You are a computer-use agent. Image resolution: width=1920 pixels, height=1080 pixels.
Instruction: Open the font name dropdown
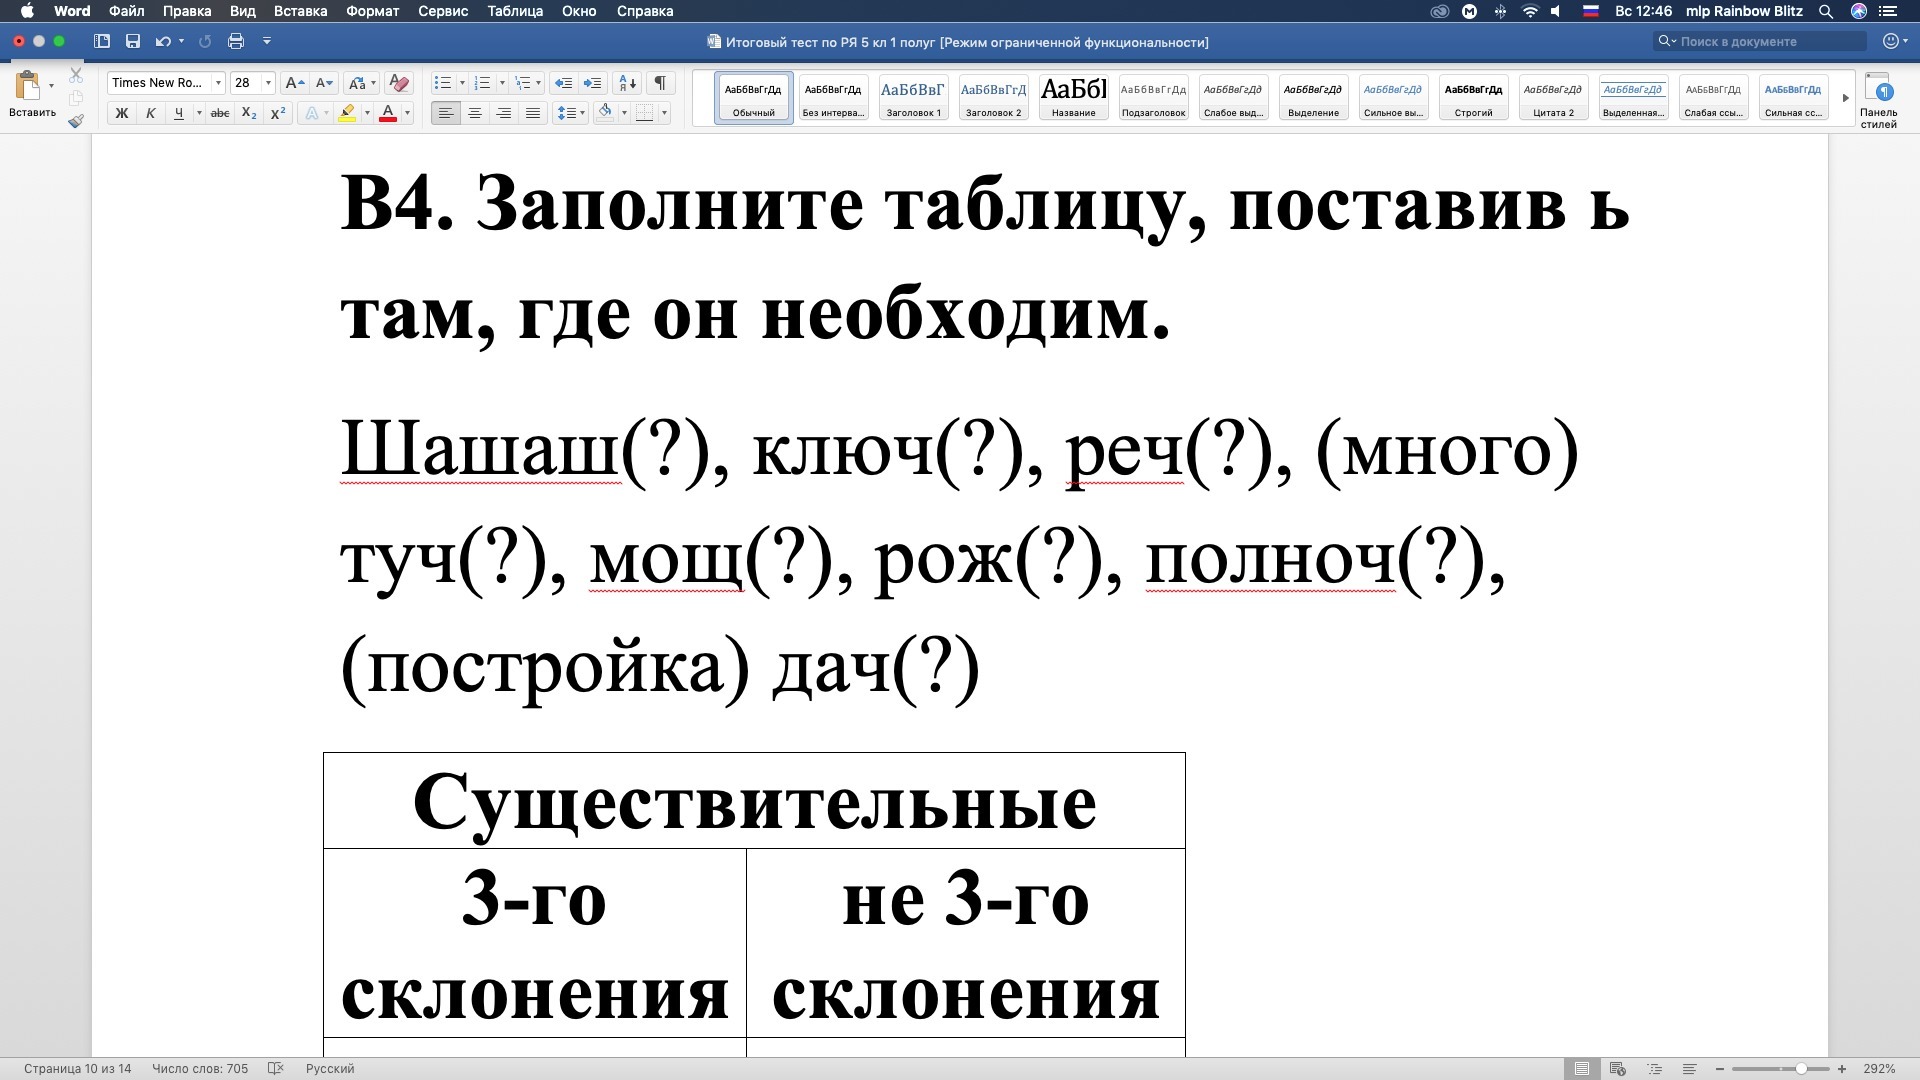pyautogui.click(x=218, y=83)
